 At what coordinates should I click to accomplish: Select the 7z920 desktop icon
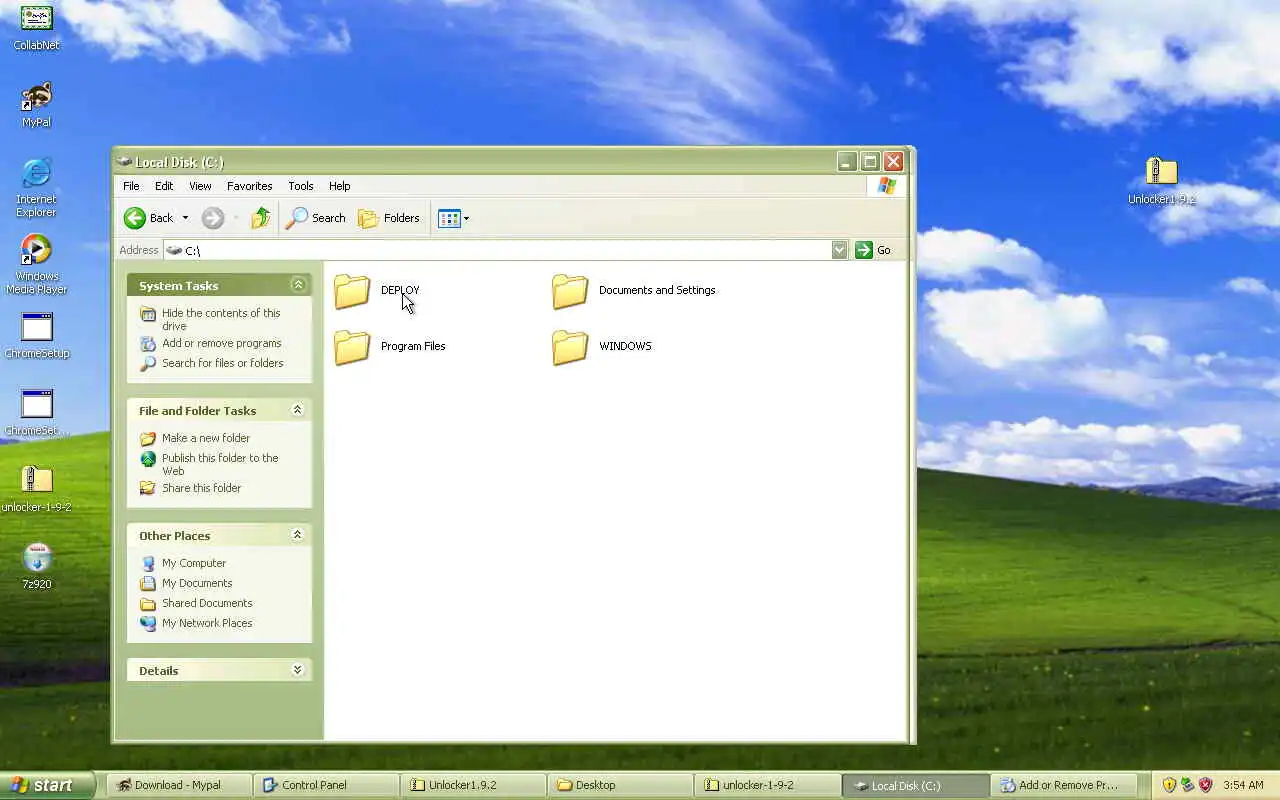36,566
